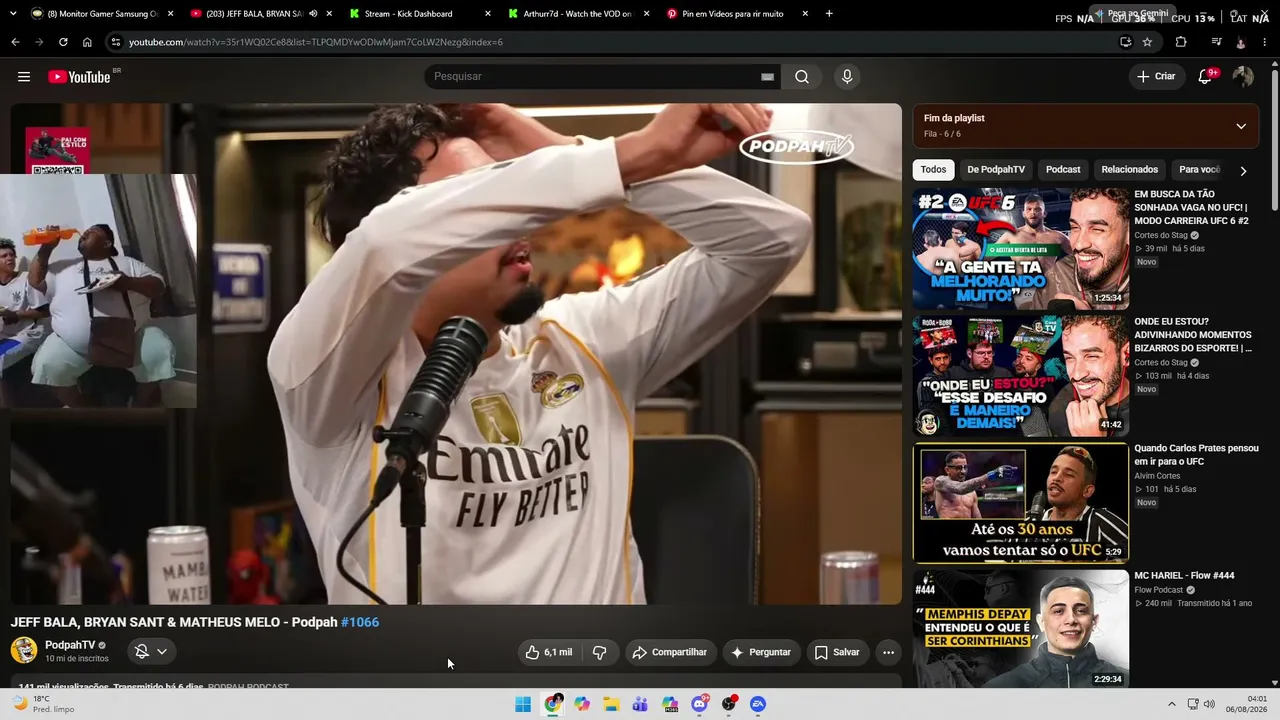
Task: Select the De PodpahTV filter chip
Action: [996, 170]
